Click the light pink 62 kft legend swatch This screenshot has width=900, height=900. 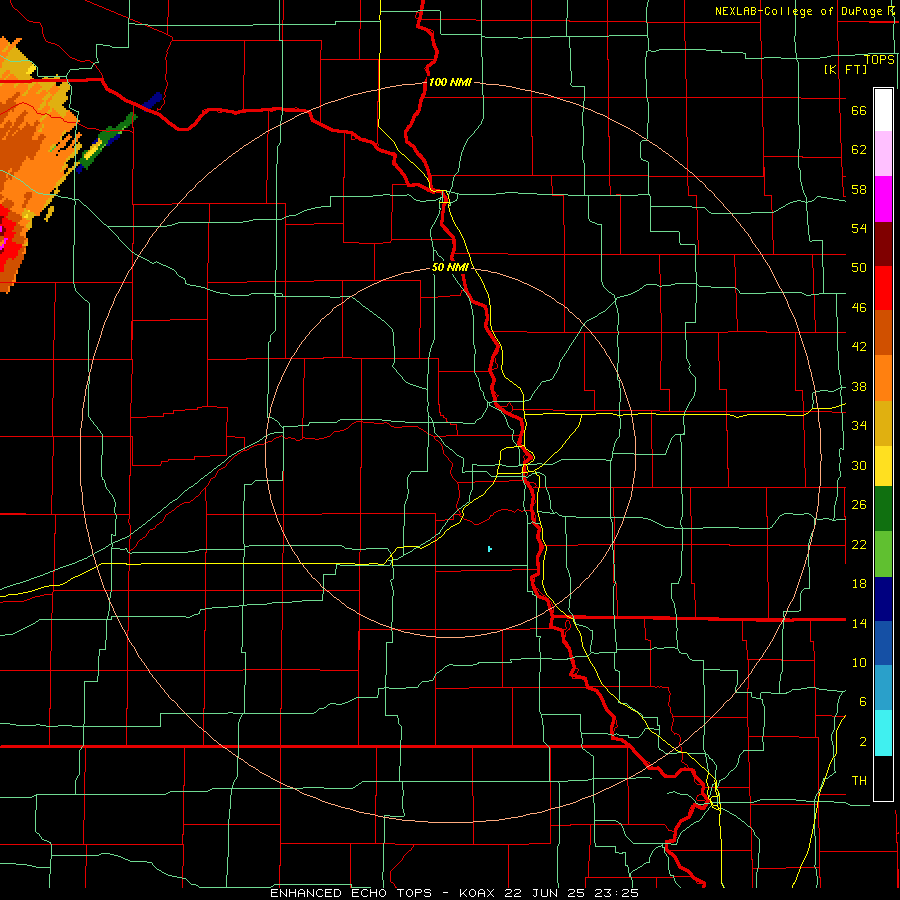coord(883,153)
